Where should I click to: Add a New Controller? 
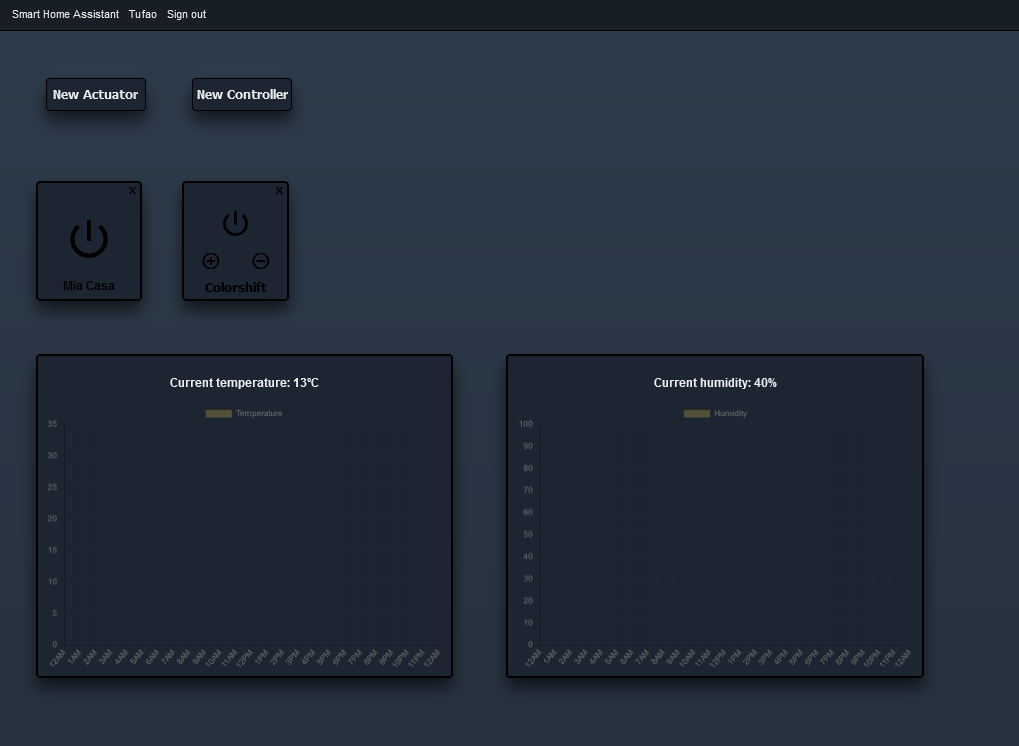[242, 95]
